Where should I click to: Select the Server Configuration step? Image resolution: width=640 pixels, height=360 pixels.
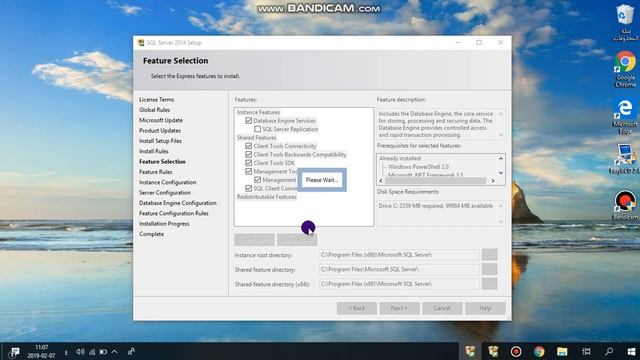coord(165,193)
